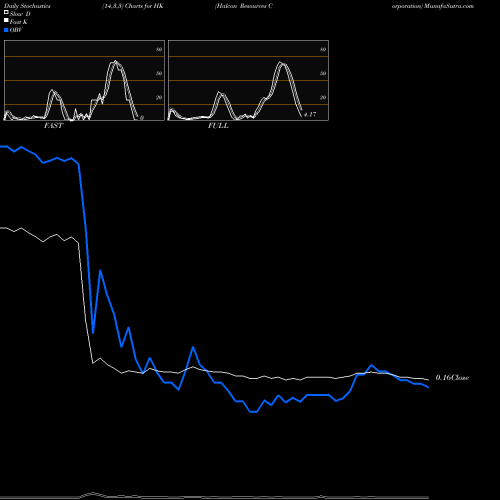Image resolution: width=500 pixels, height=500 pixels.
Task: Click the '0.16Close' price label
Action: 452,378
